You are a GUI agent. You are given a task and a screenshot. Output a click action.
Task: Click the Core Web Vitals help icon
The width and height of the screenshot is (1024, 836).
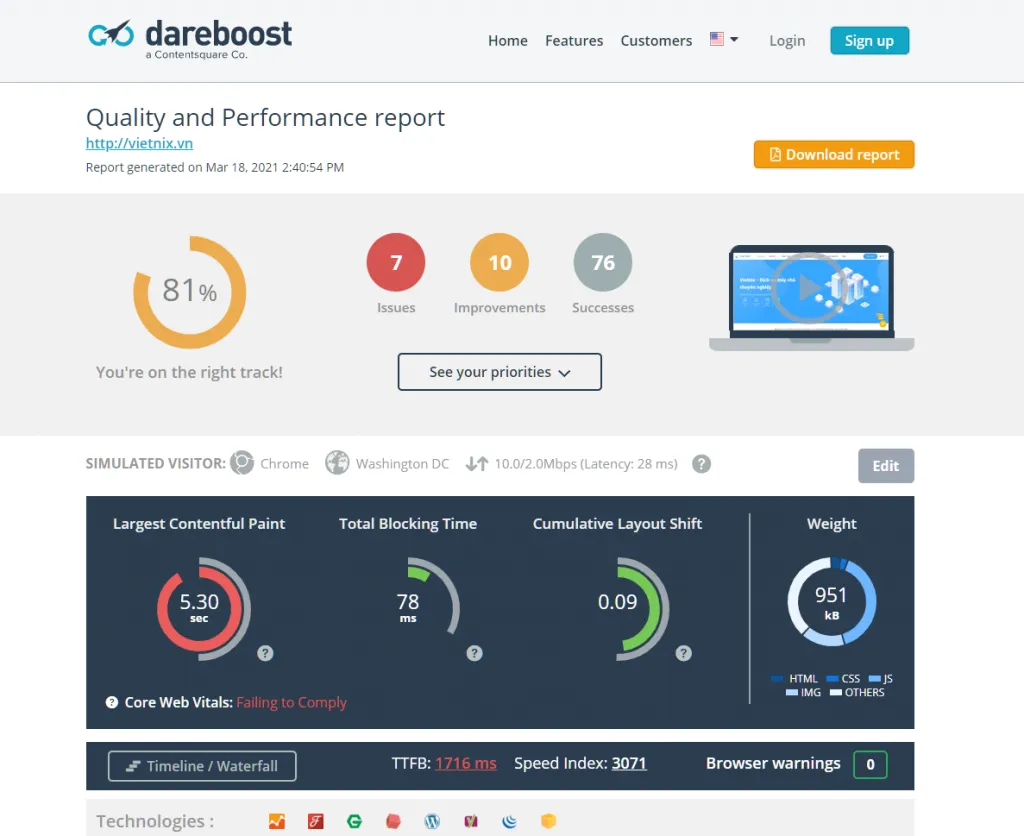111,702
